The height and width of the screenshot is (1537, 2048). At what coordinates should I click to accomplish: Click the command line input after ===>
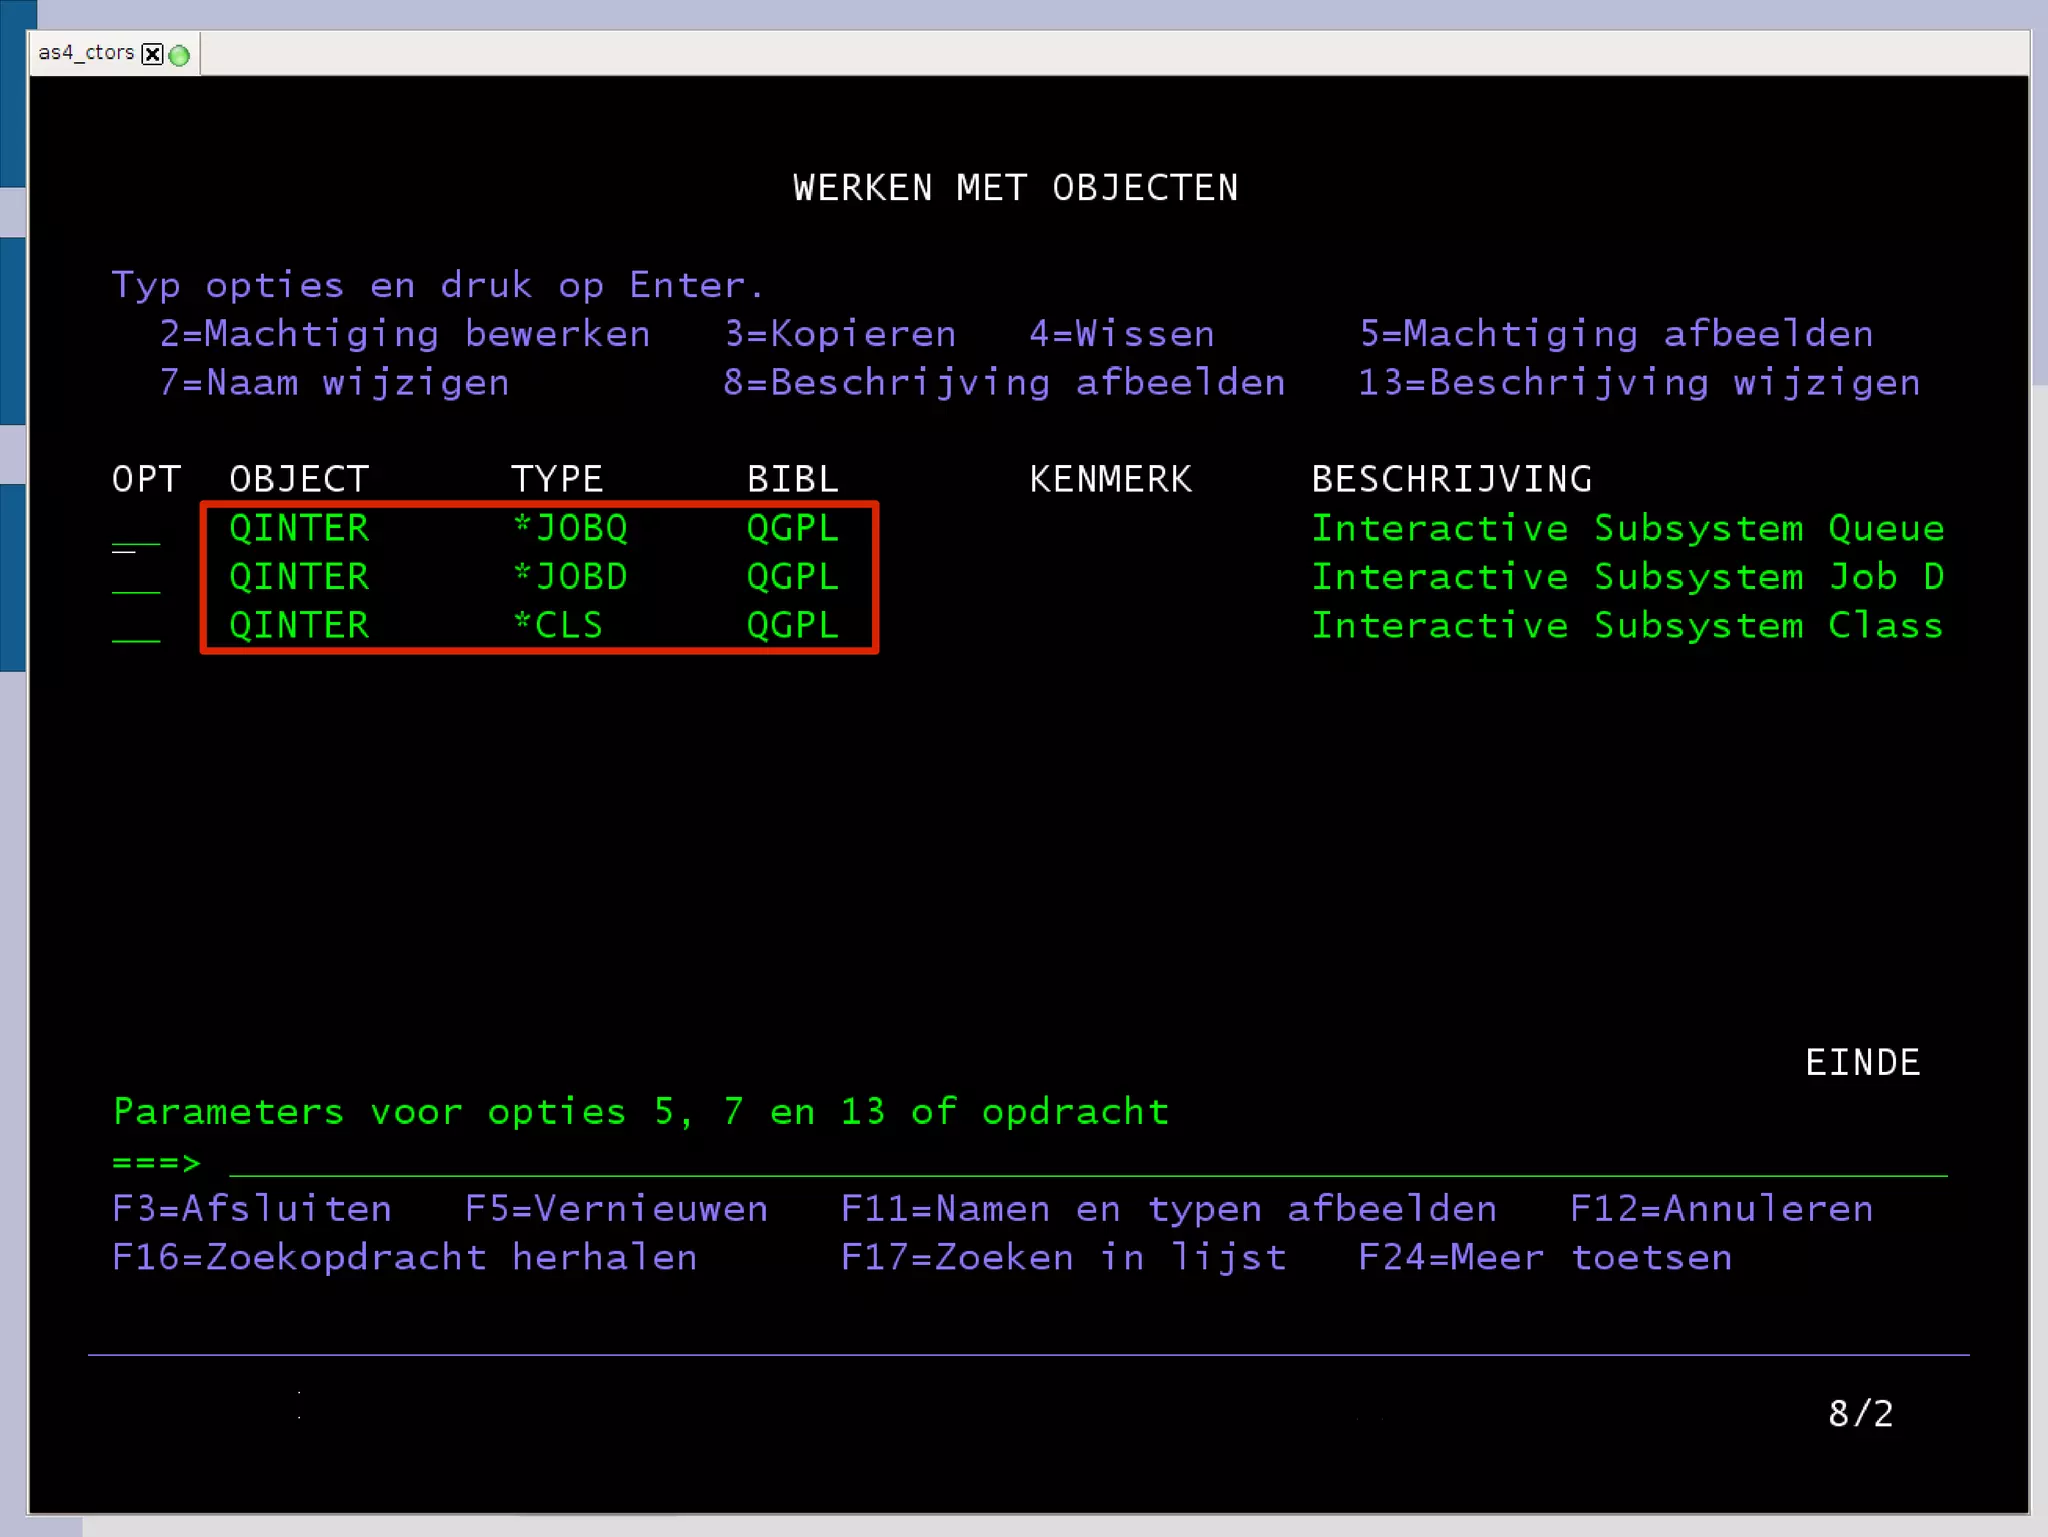[1086, 1163]
